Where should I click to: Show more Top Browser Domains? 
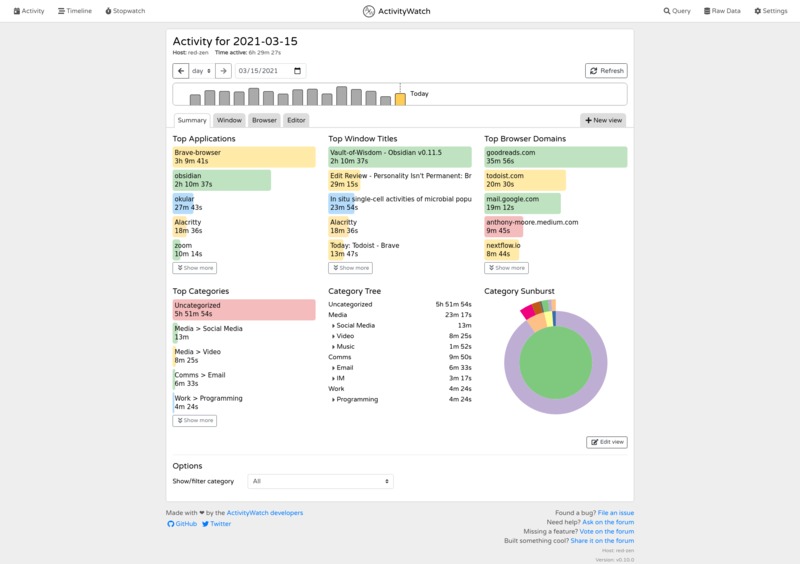point(506,268)
